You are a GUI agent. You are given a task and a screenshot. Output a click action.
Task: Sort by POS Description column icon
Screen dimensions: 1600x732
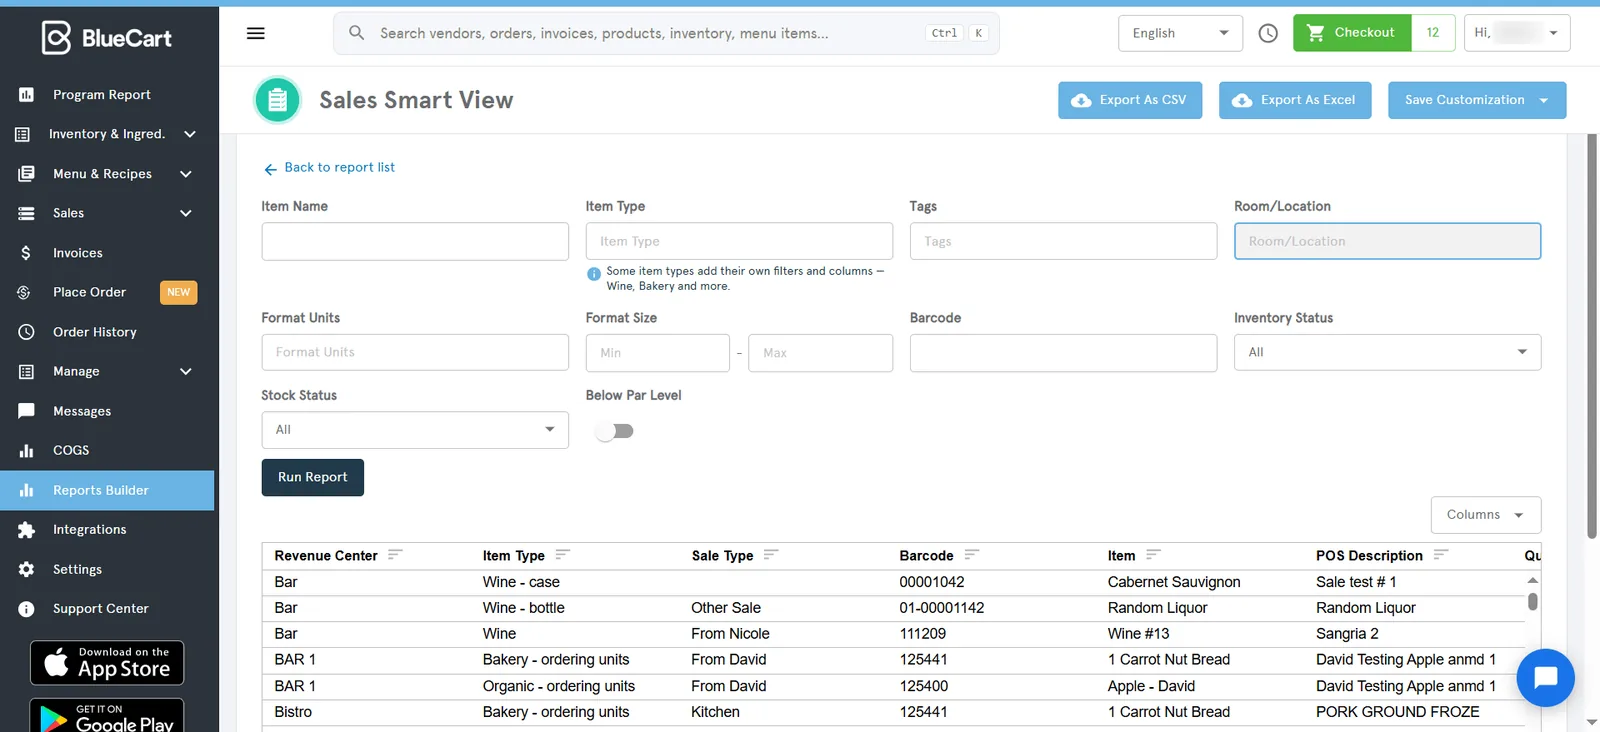point(1440,554)
